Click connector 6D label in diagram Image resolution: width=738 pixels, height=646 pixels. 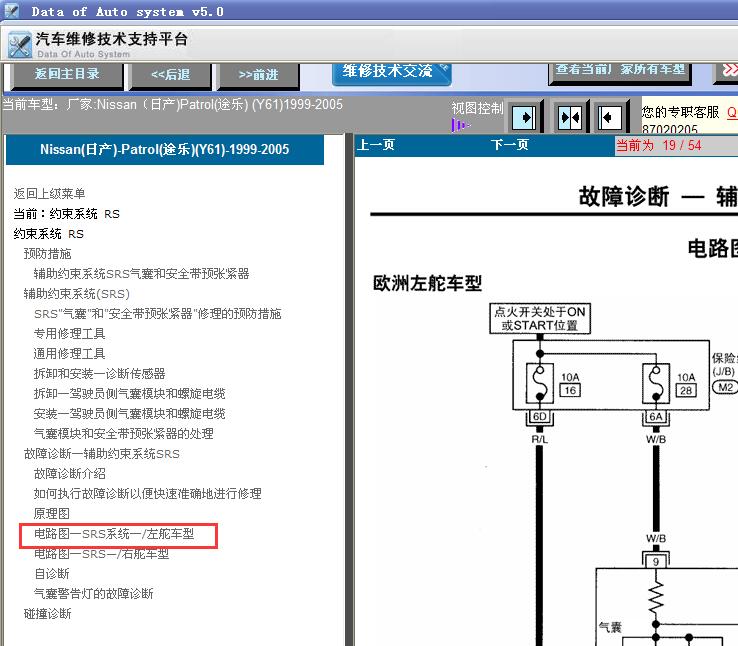click(x=539, y=416)
